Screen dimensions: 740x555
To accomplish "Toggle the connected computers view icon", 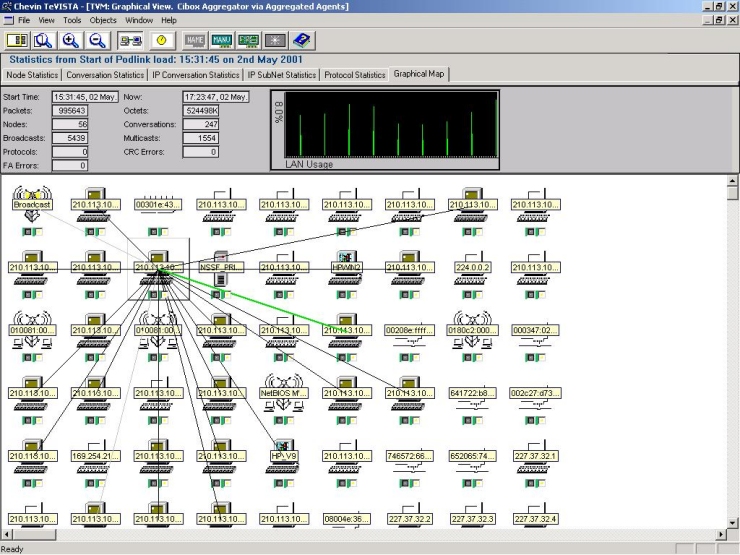I will (130, 41).
